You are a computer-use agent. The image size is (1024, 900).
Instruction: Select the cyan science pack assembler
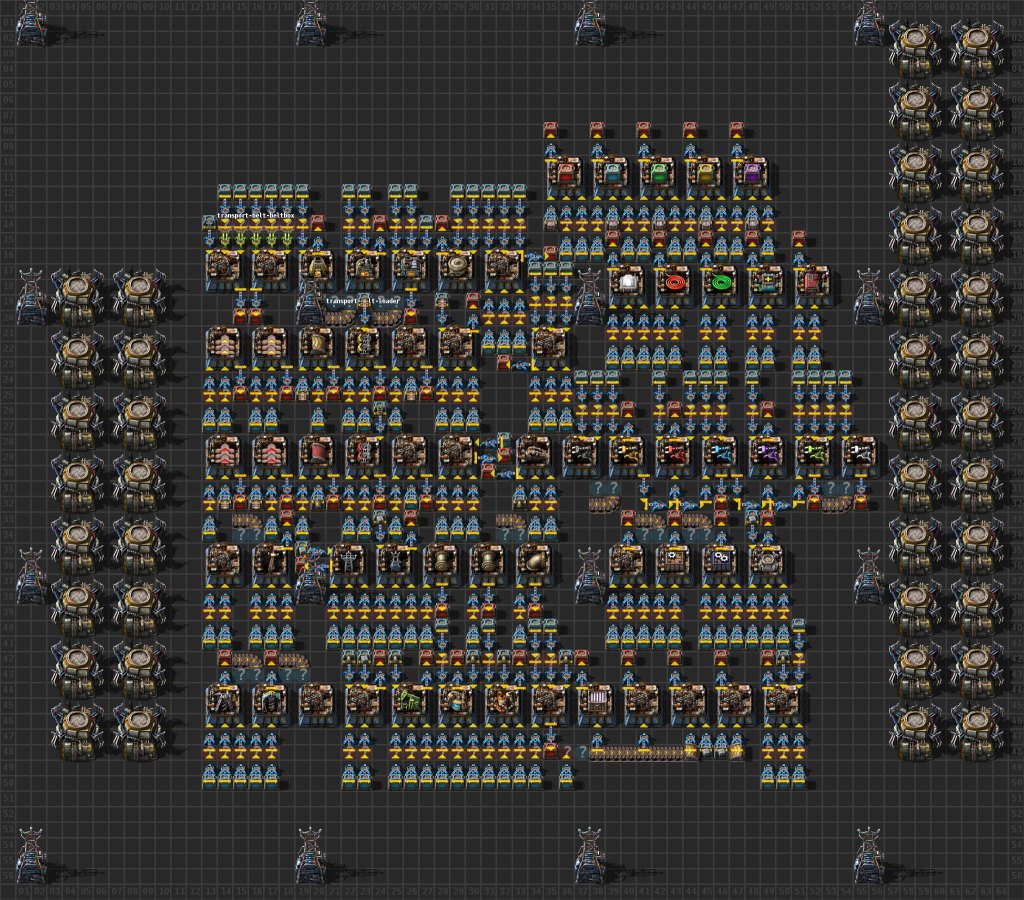coord(611,175)
